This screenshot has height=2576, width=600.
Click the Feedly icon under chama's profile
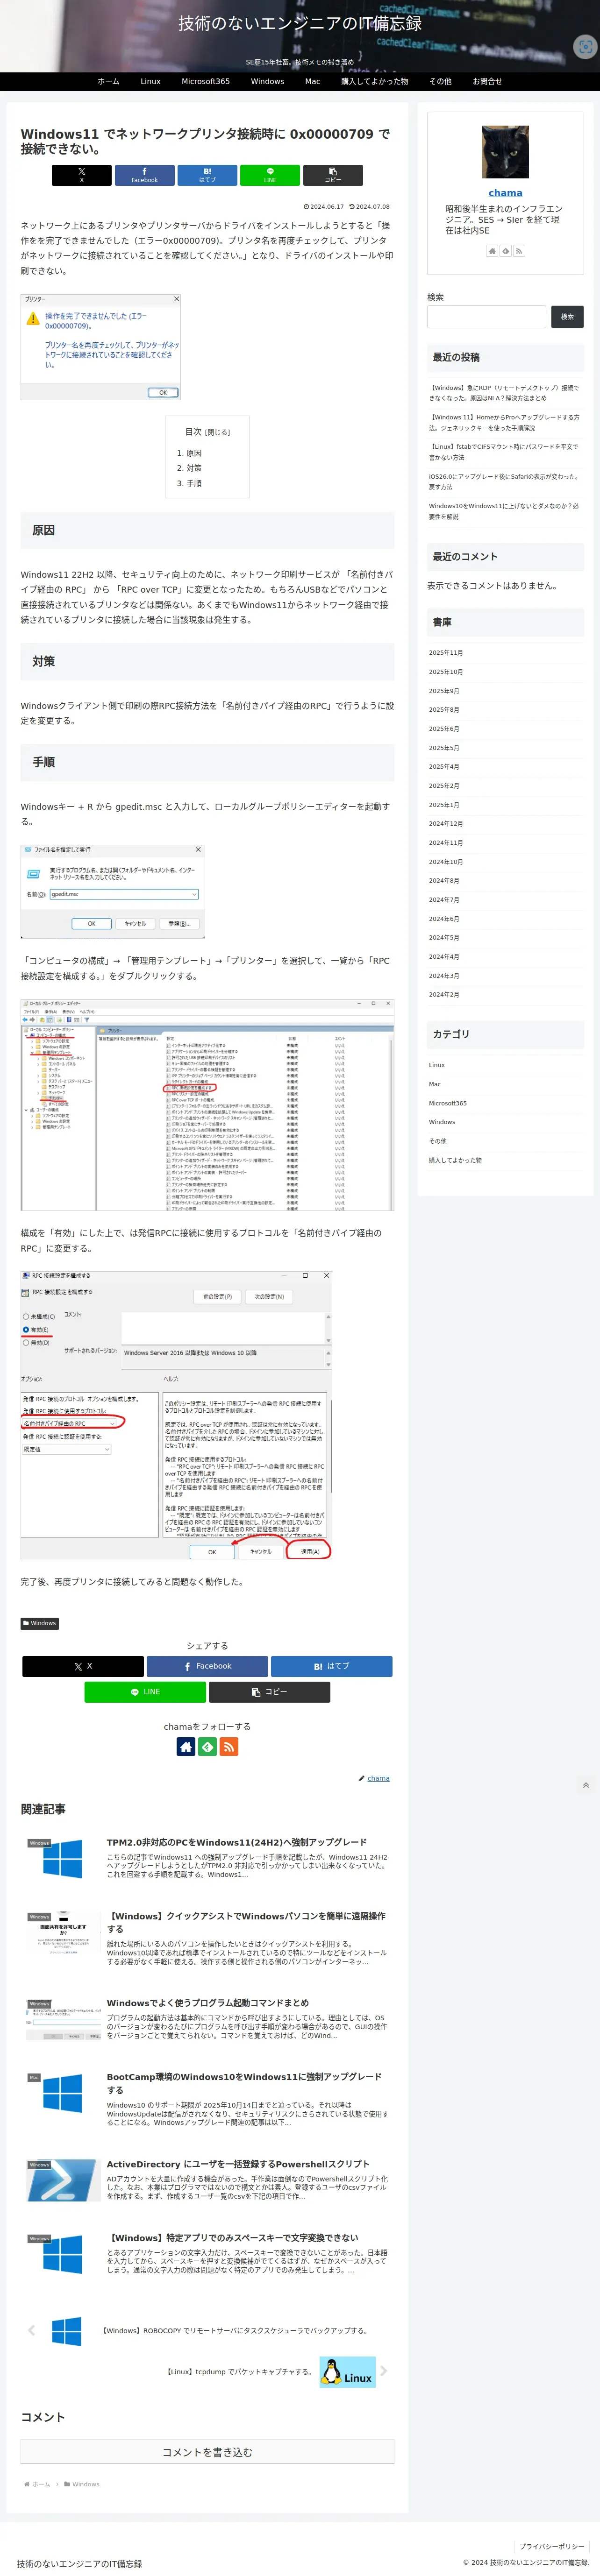click(505, 251)
